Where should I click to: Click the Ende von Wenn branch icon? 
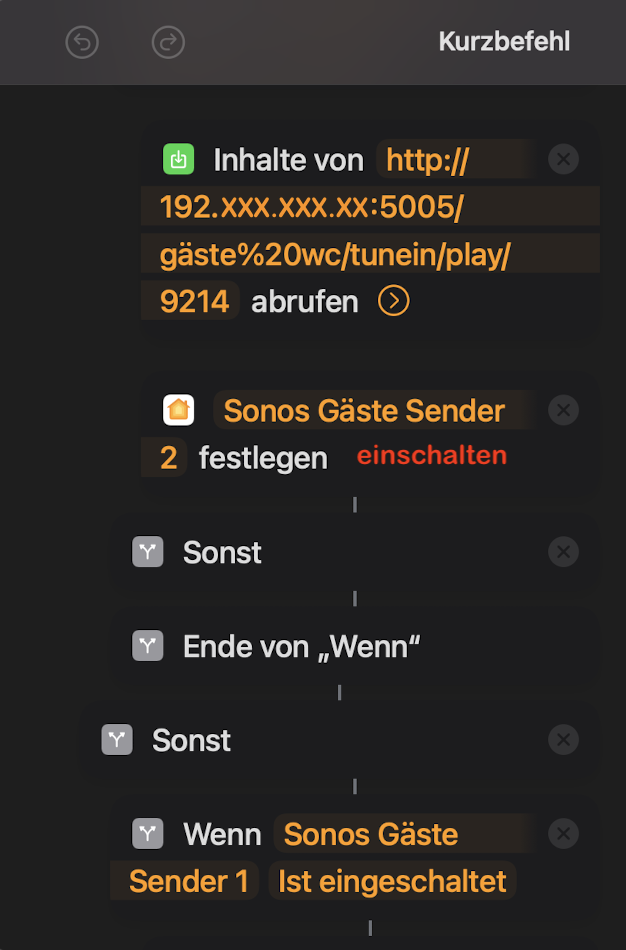coord(148,647)
